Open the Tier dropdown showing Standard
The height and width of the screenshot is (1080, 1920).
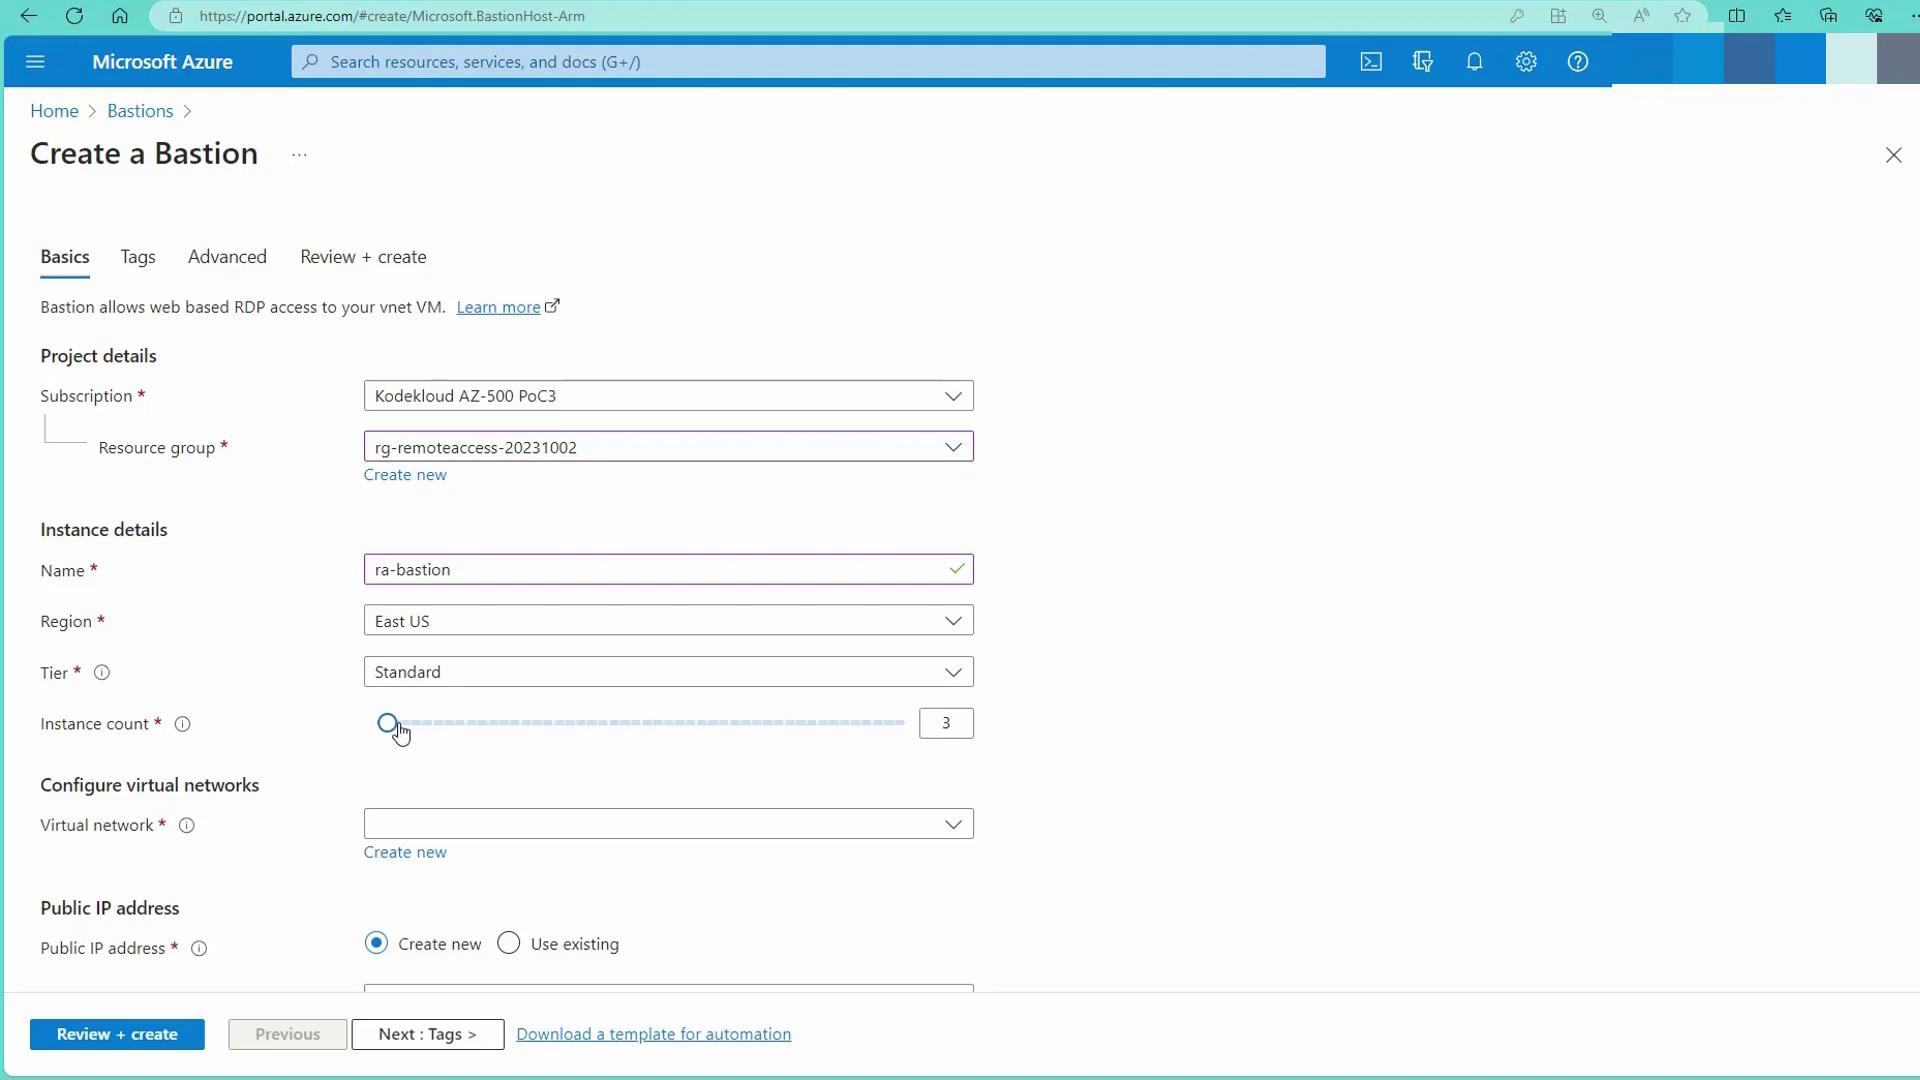[668, 672]
